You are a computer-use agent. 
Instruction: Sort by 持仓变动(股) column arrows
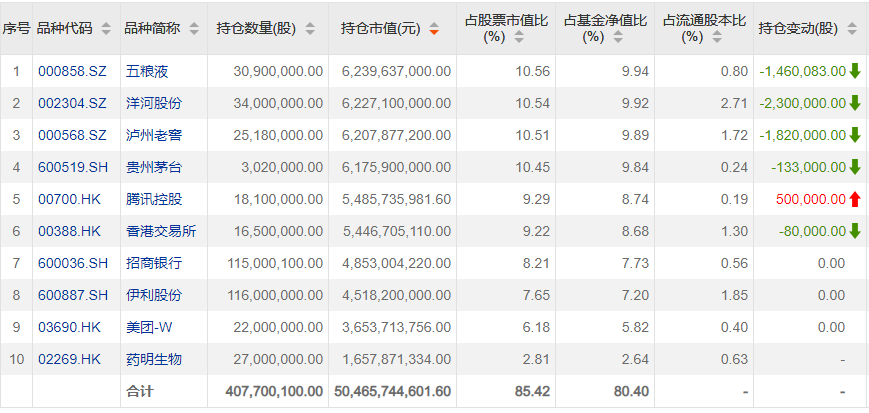852,29
